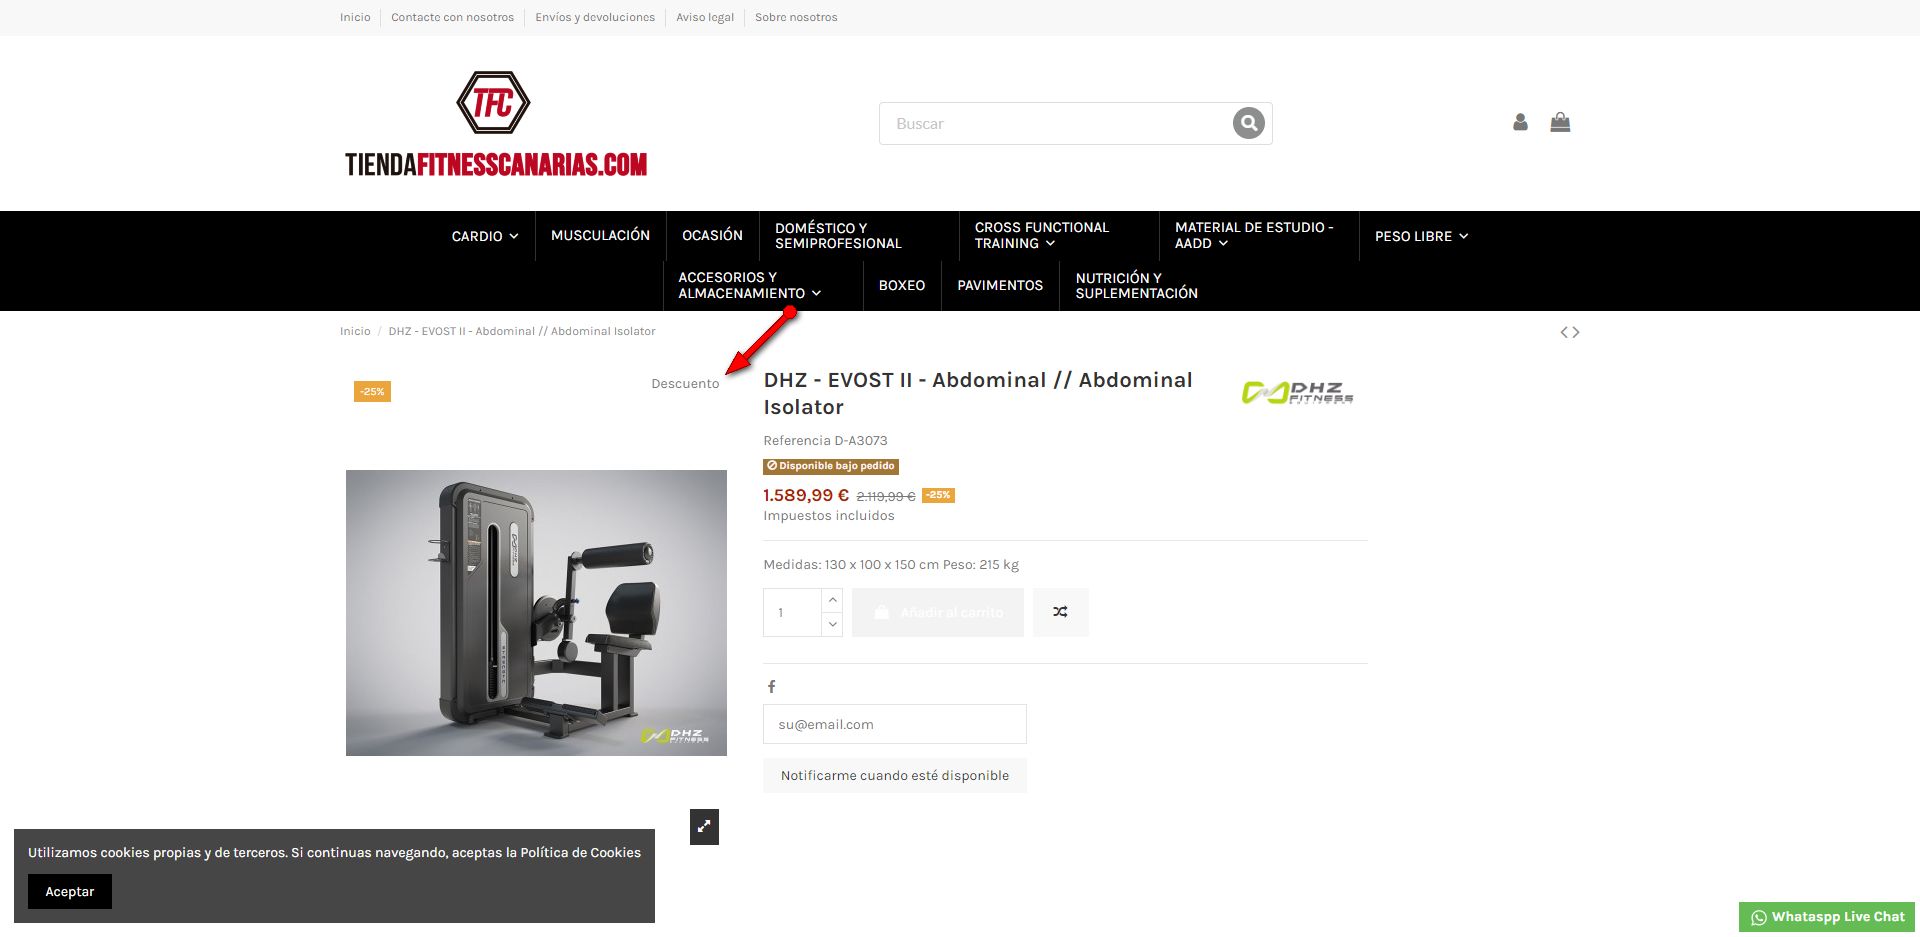Expand the Peso Libre menu
Viewport: 1920px width, 937px height.
tap(1421, 236)
